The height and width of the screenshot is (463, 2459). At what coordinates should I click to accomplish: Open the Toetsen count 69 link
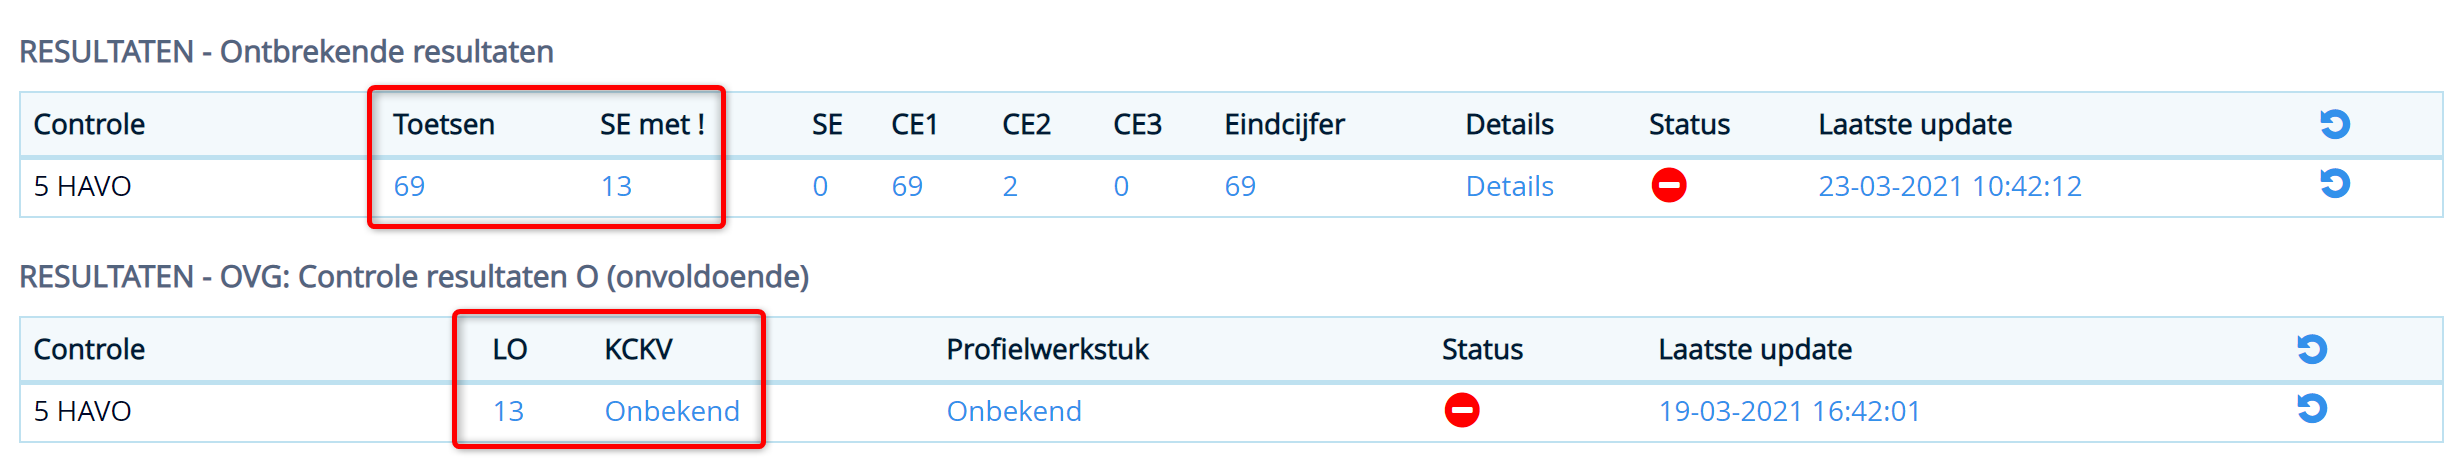(x=409, y=186)
